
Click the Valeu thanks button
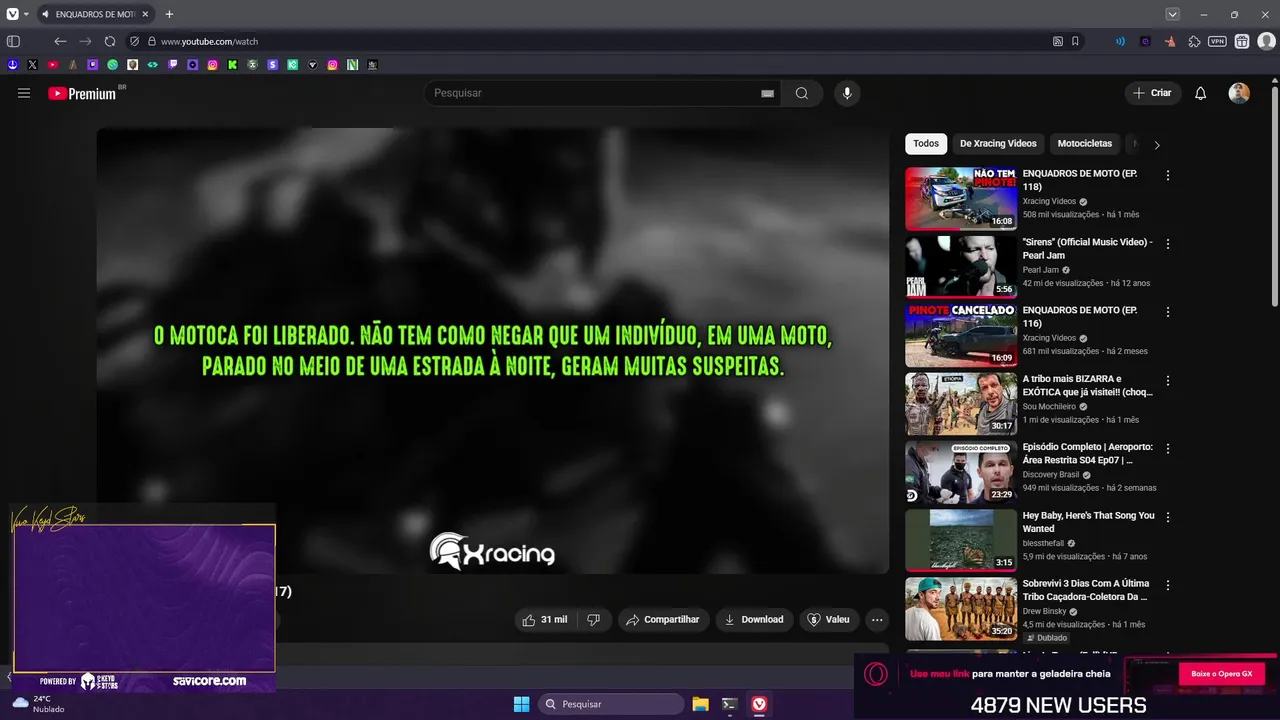pos(828,620)
